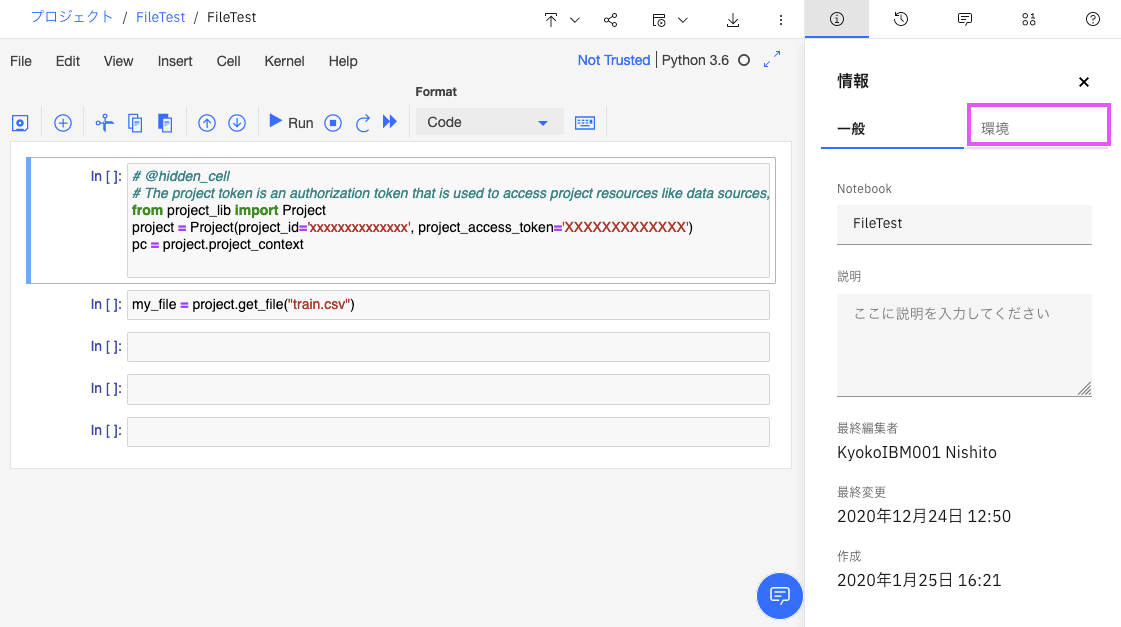
Task: Click the help question mark icon
Action: [1092, 19]
